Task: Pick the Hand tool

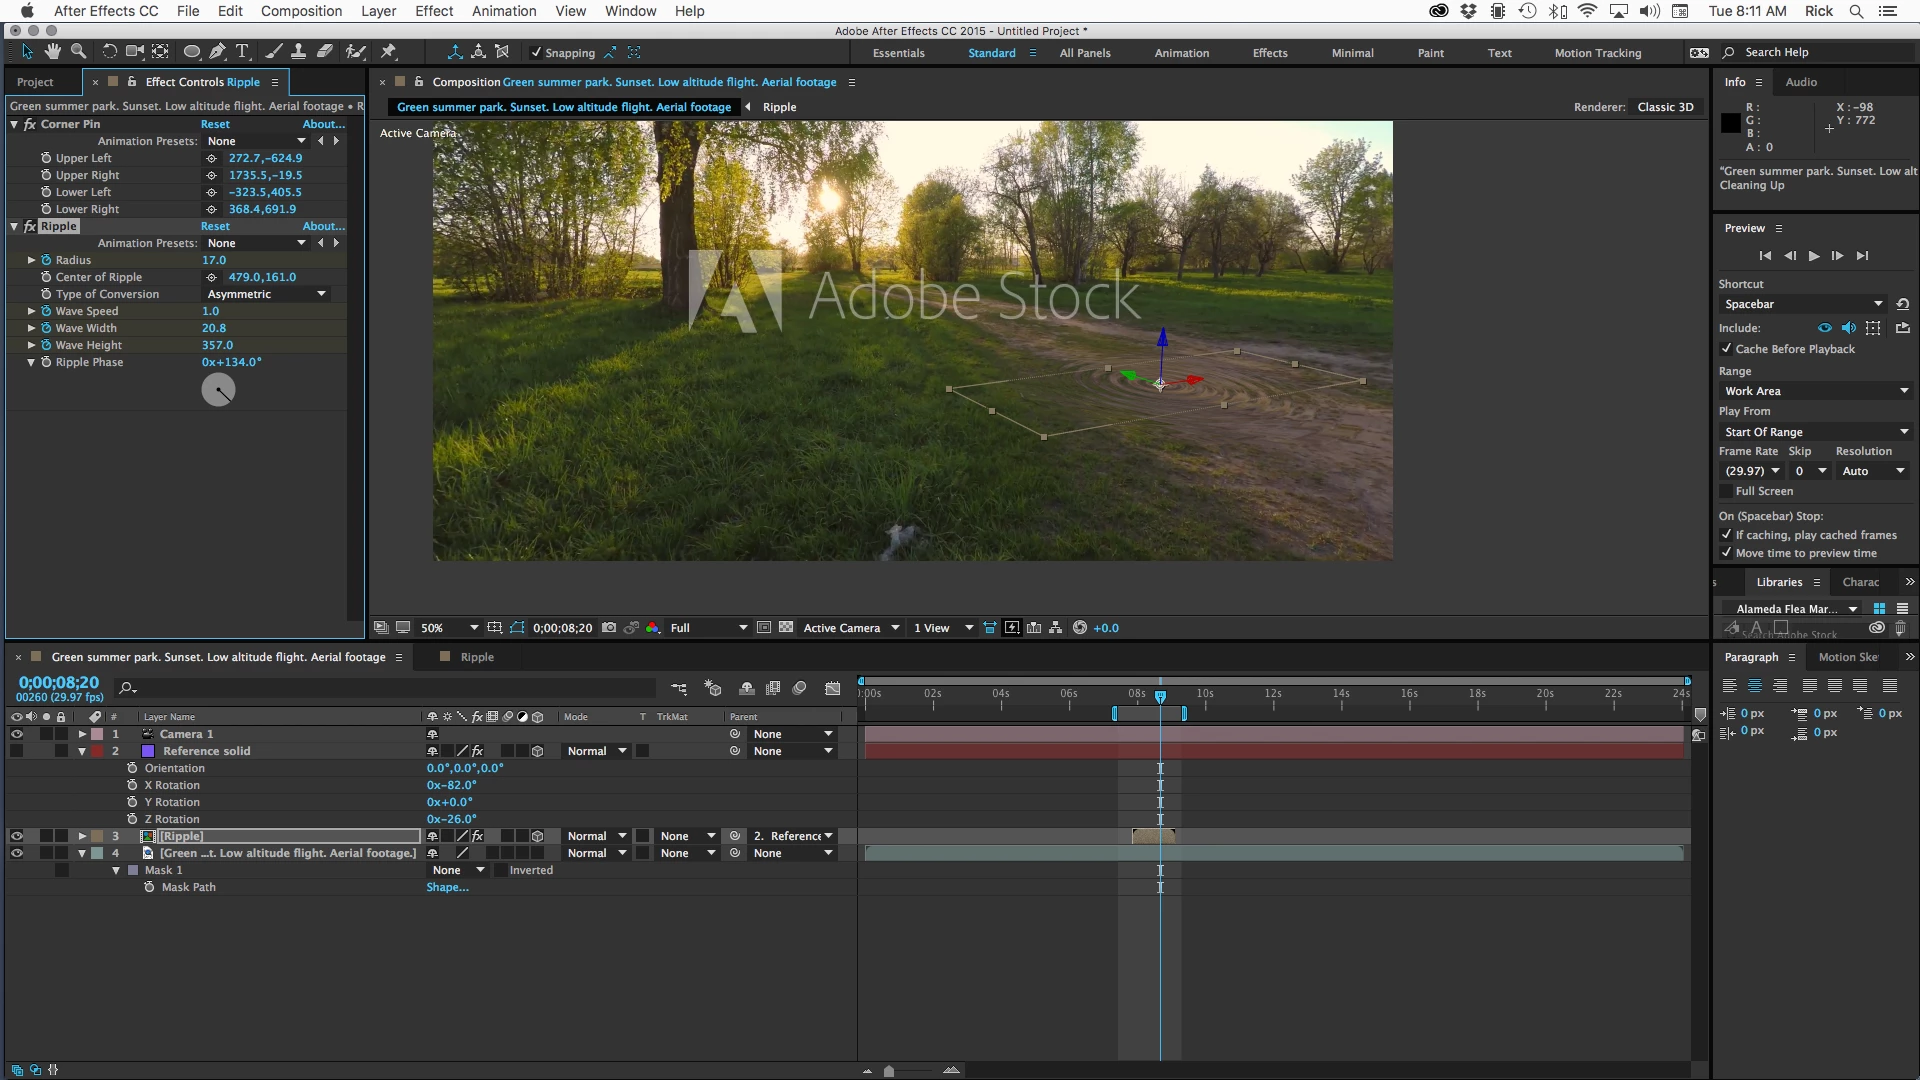Action: tap(52, 52)
